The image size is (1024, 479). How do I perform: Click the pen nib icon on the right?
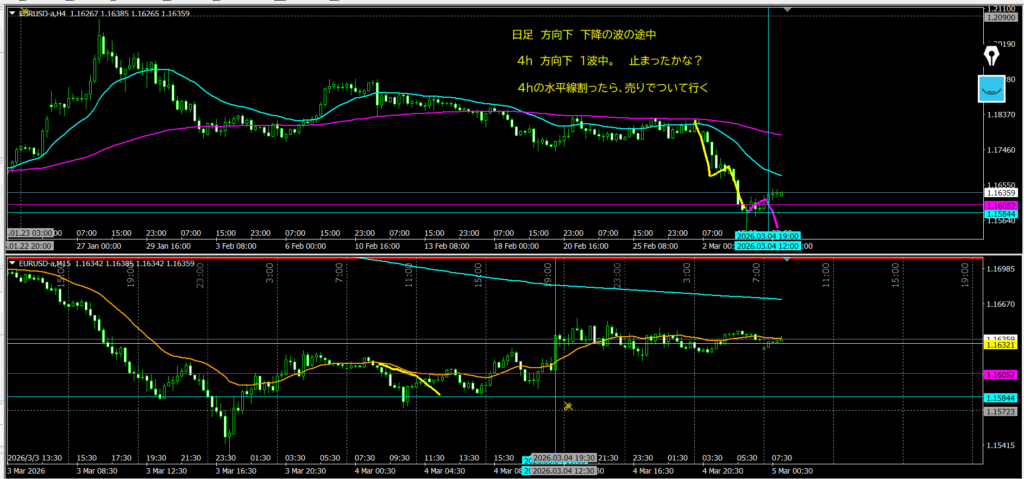click(993, 54)
